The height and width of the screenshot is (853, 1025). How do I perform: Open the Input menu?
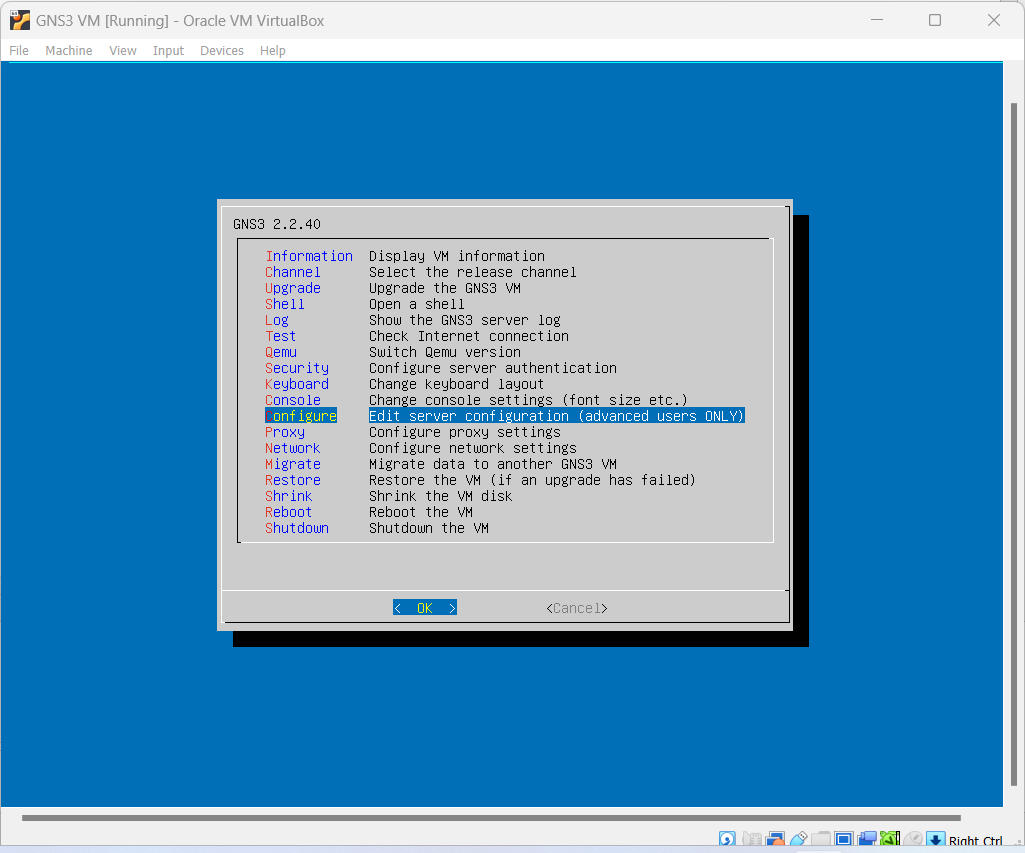click(x=168, y=50)
